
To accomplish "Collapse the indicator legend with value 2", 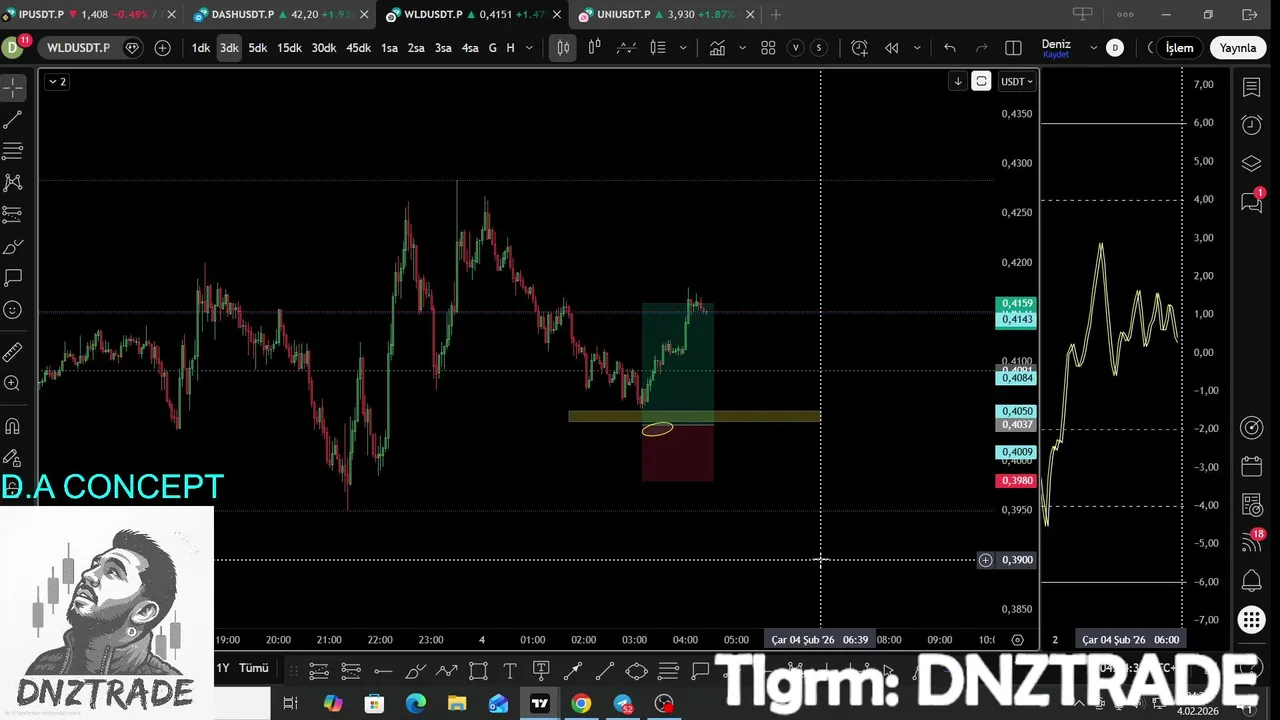I will click(57, 82).
